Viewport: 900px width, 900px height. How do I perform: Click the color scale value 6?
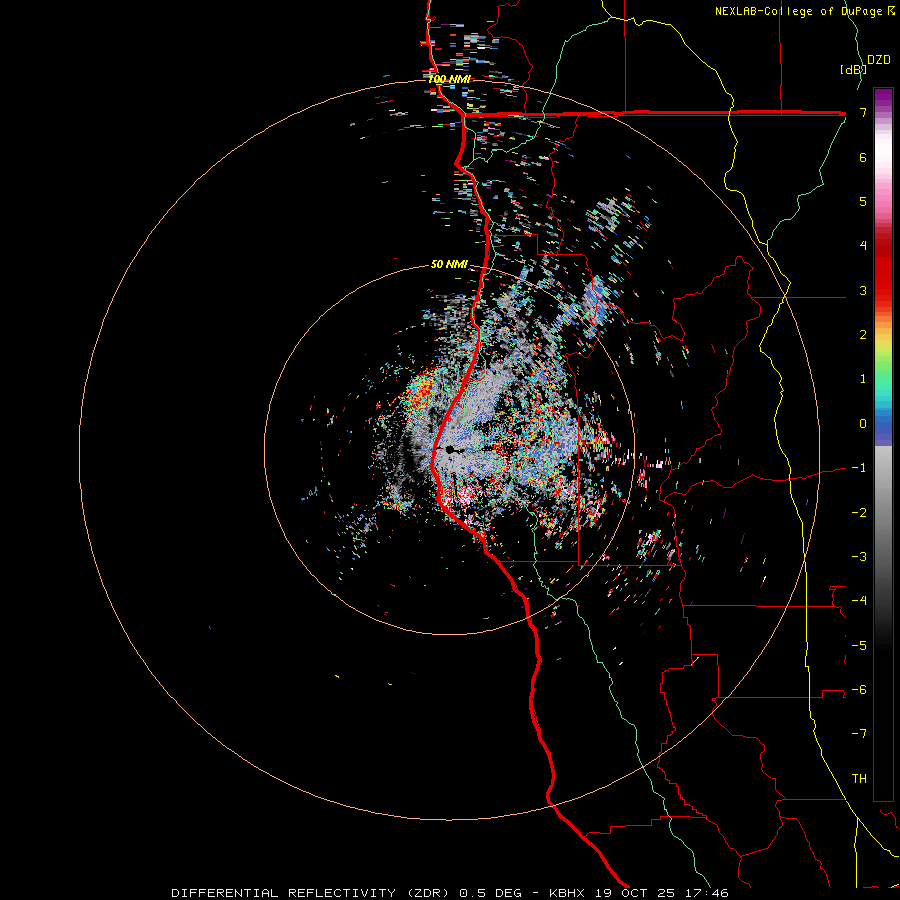(x=863, y=157)
